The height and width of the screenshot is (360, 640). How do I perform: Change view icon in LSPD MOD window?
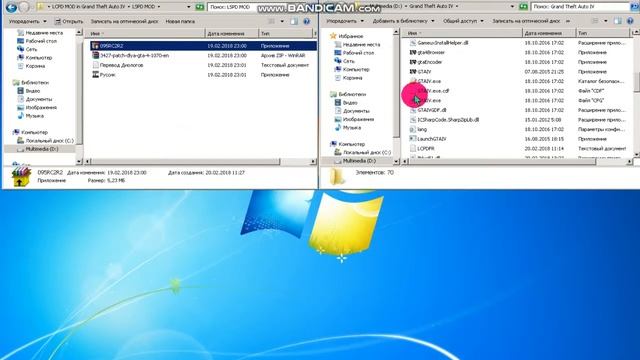(272, 21)
